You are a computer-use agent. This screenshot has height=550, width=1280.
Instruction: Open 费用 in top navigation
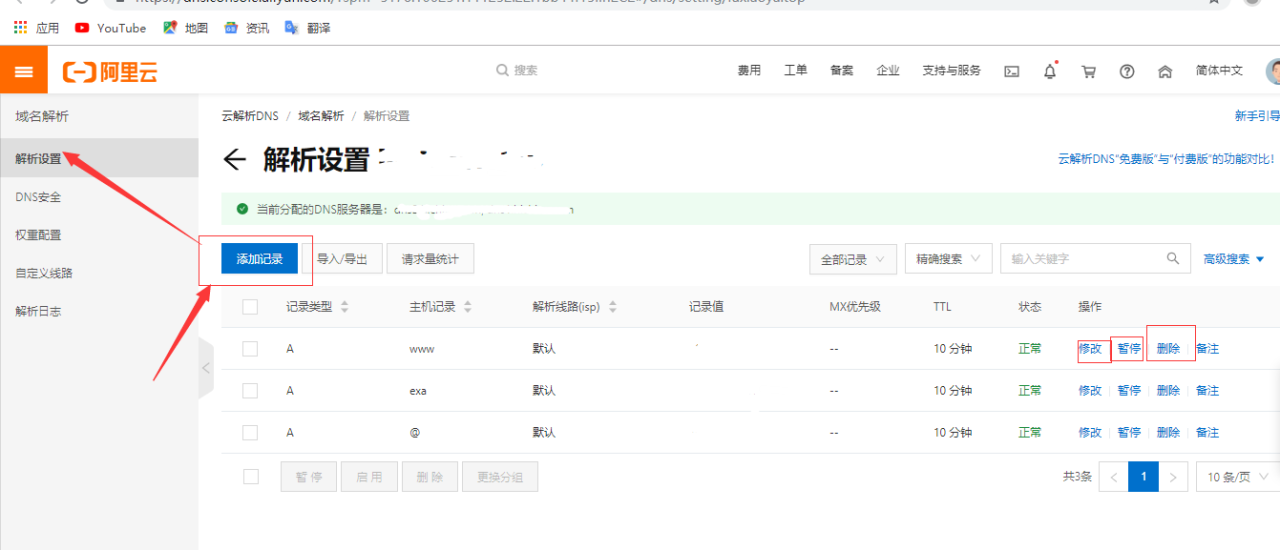tap(749, 71)
